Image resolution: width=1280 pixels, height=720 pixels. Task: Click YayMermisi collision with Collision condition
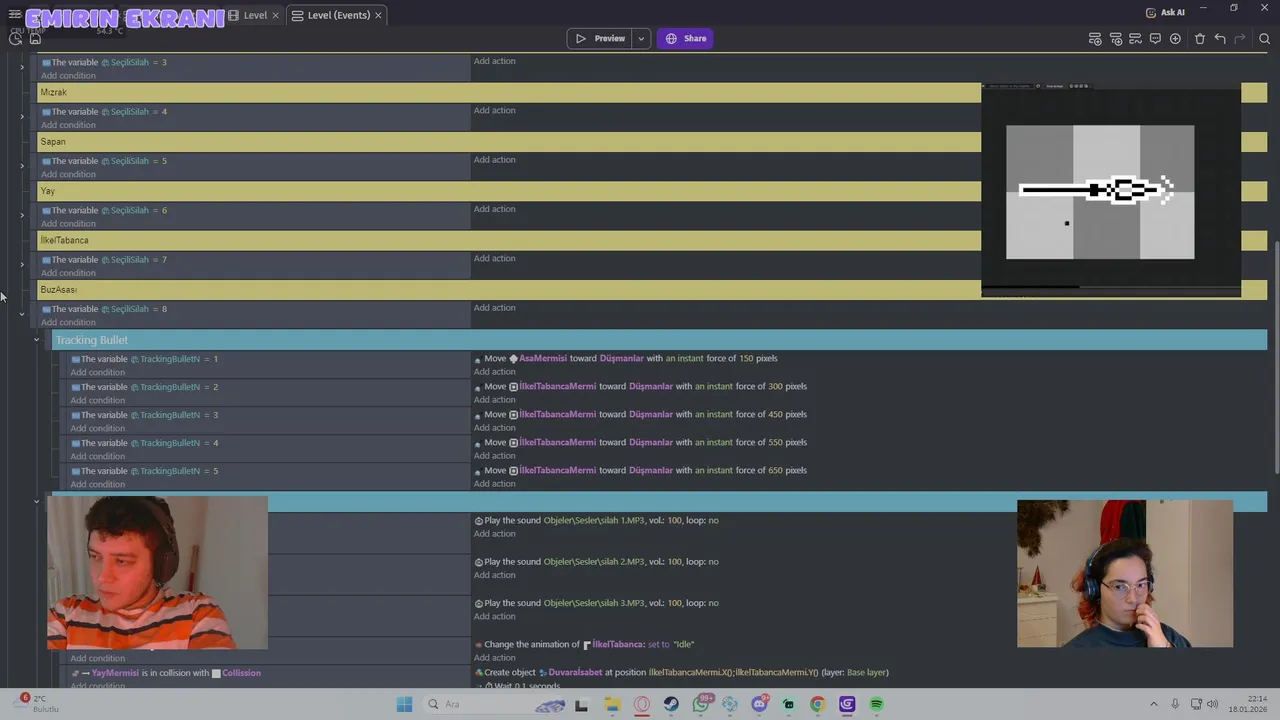(165, 673)
